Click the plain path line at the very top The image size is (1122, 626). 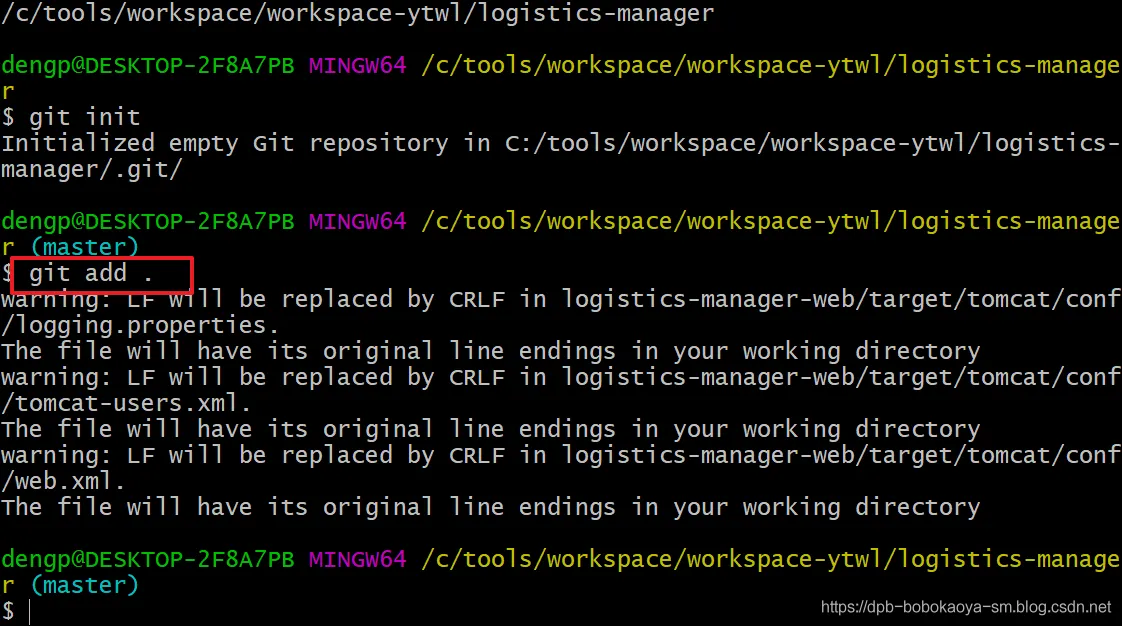click(x=358, y=13)
